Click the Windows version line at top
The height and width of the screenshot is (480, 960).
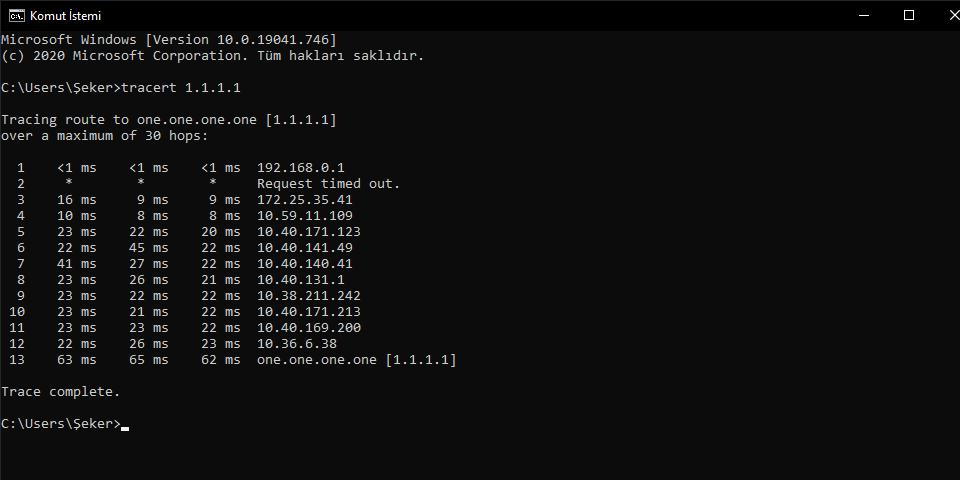pos(169,40)
